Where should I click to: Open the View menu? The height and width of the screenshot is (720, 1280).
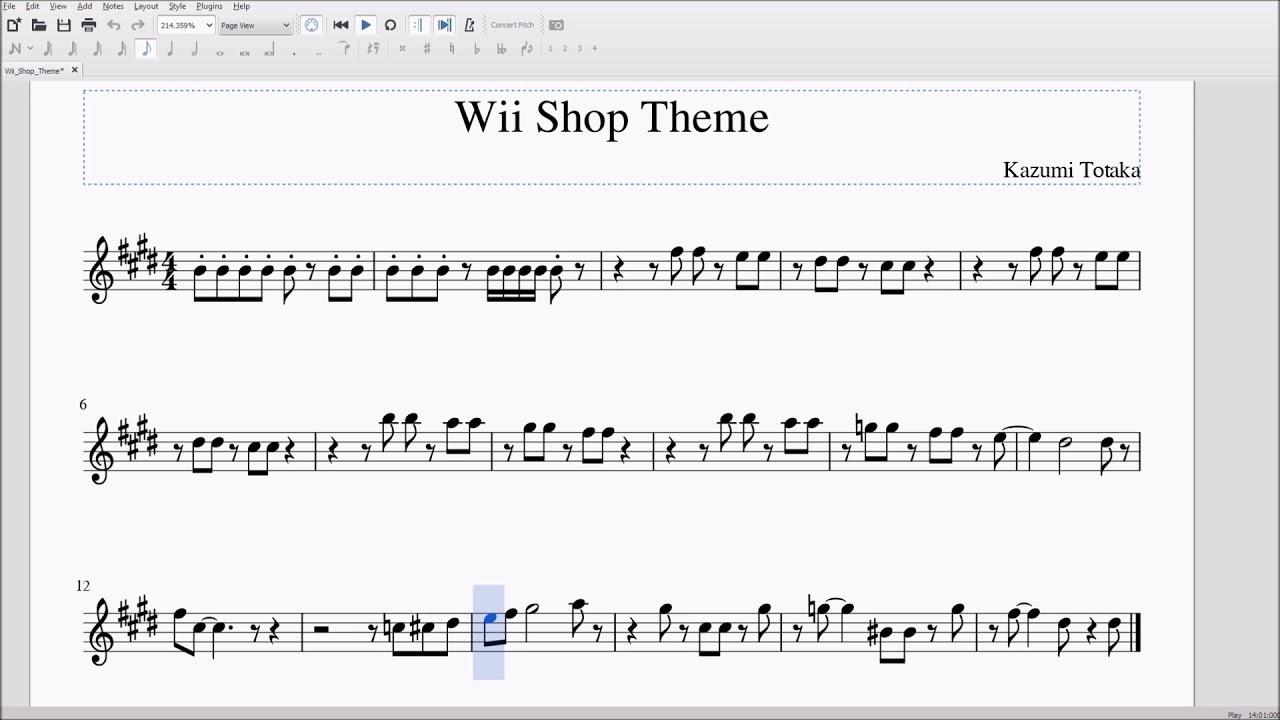pos(58,6)
